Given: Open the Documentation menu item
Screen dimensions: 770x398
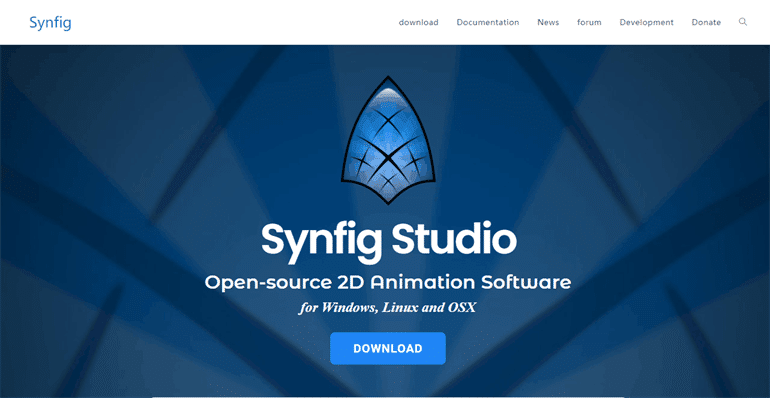Looking at the screenshot, I should point(488,22).
